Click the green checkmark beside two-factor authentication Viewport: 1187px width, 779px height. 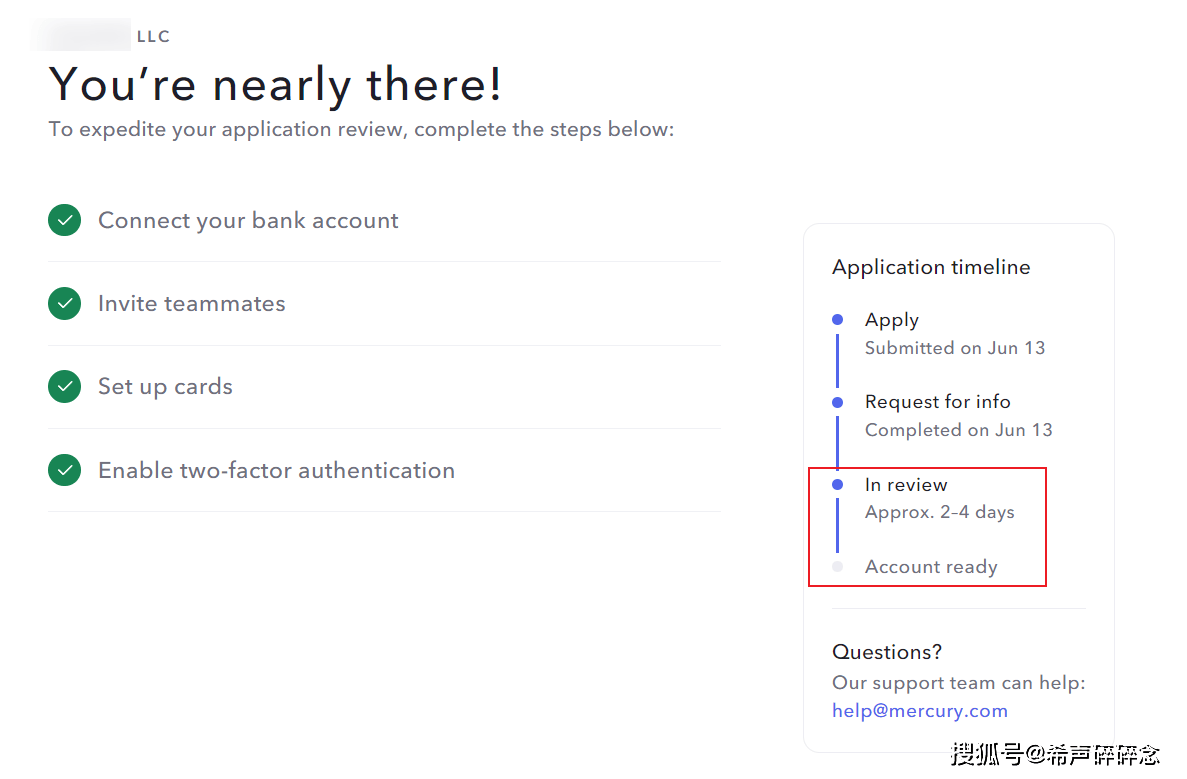[64, 470]
